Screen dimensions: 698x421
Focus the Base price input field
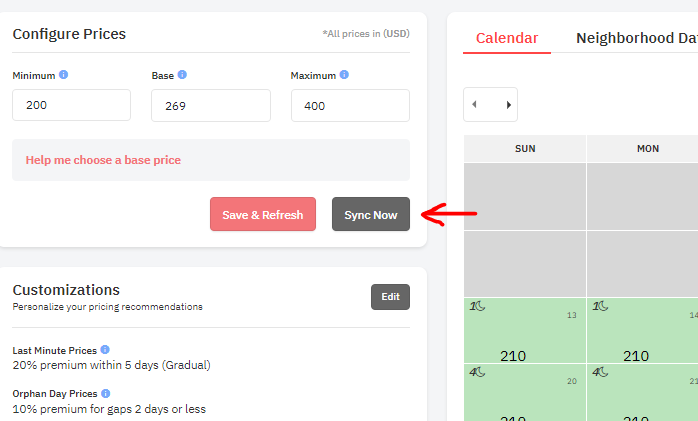[210, 105]
